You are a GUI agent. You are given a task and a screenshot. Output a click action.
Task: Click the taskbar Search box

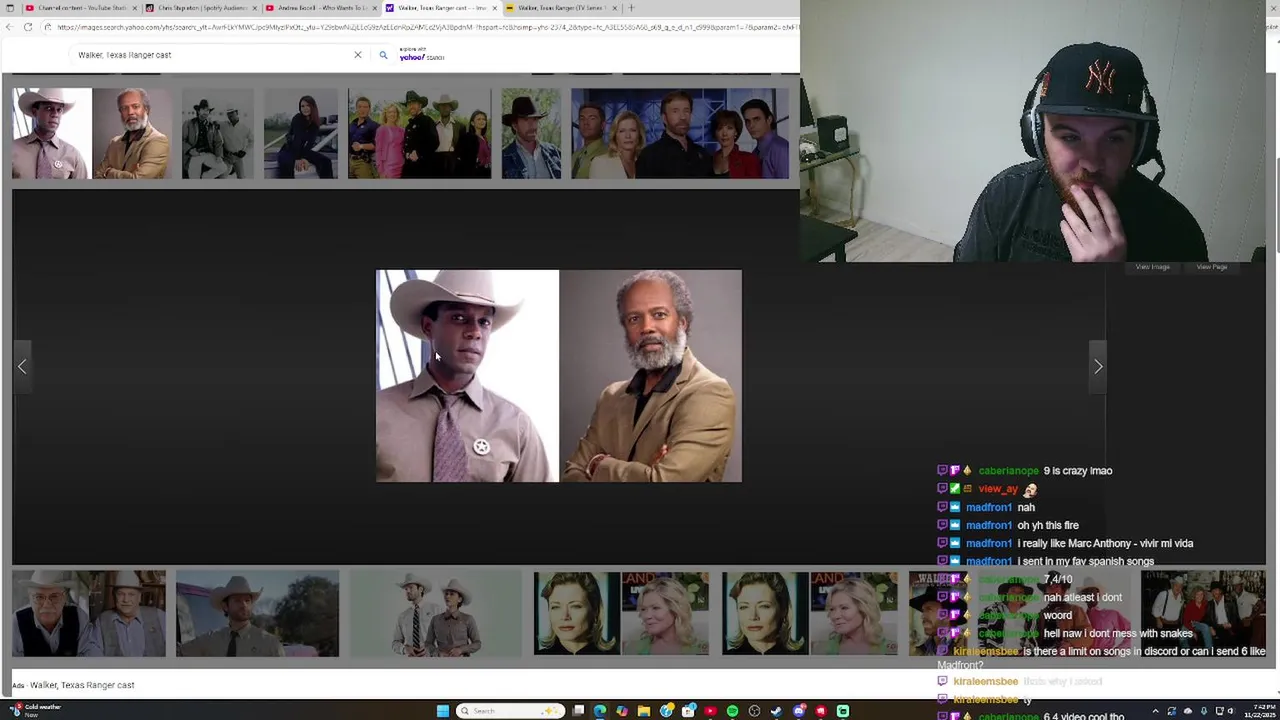[x=510, y=711]
